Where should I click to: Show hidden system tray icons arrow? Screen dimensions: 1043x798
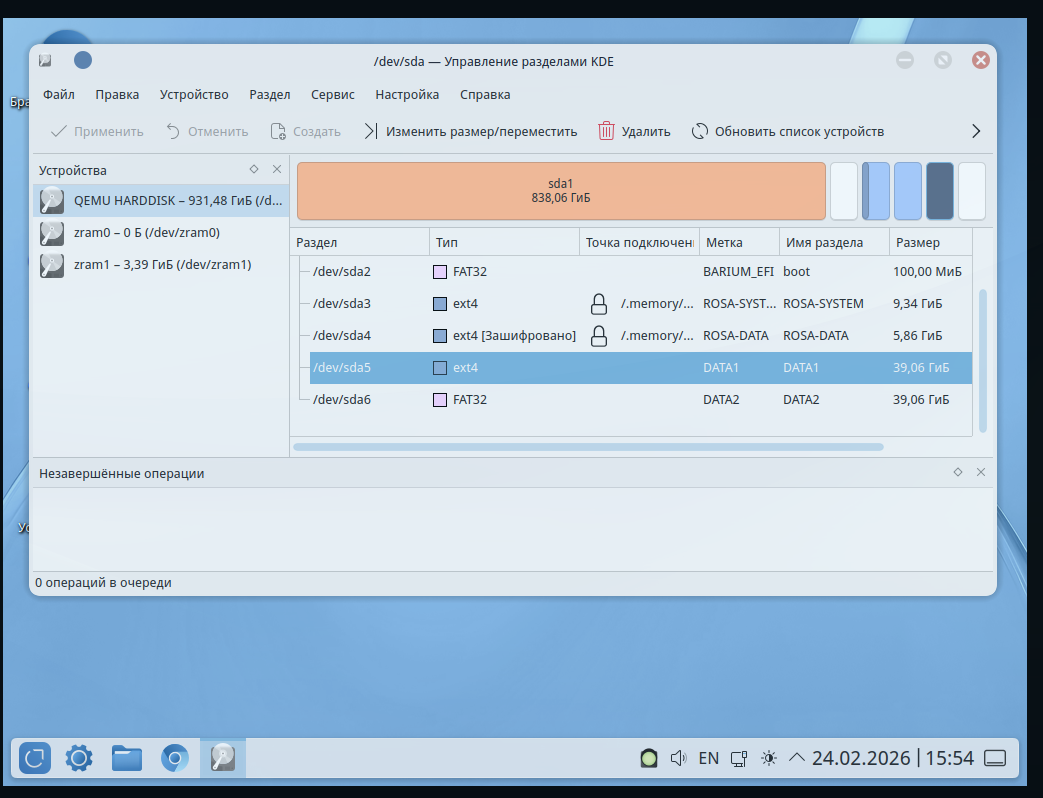797,758
